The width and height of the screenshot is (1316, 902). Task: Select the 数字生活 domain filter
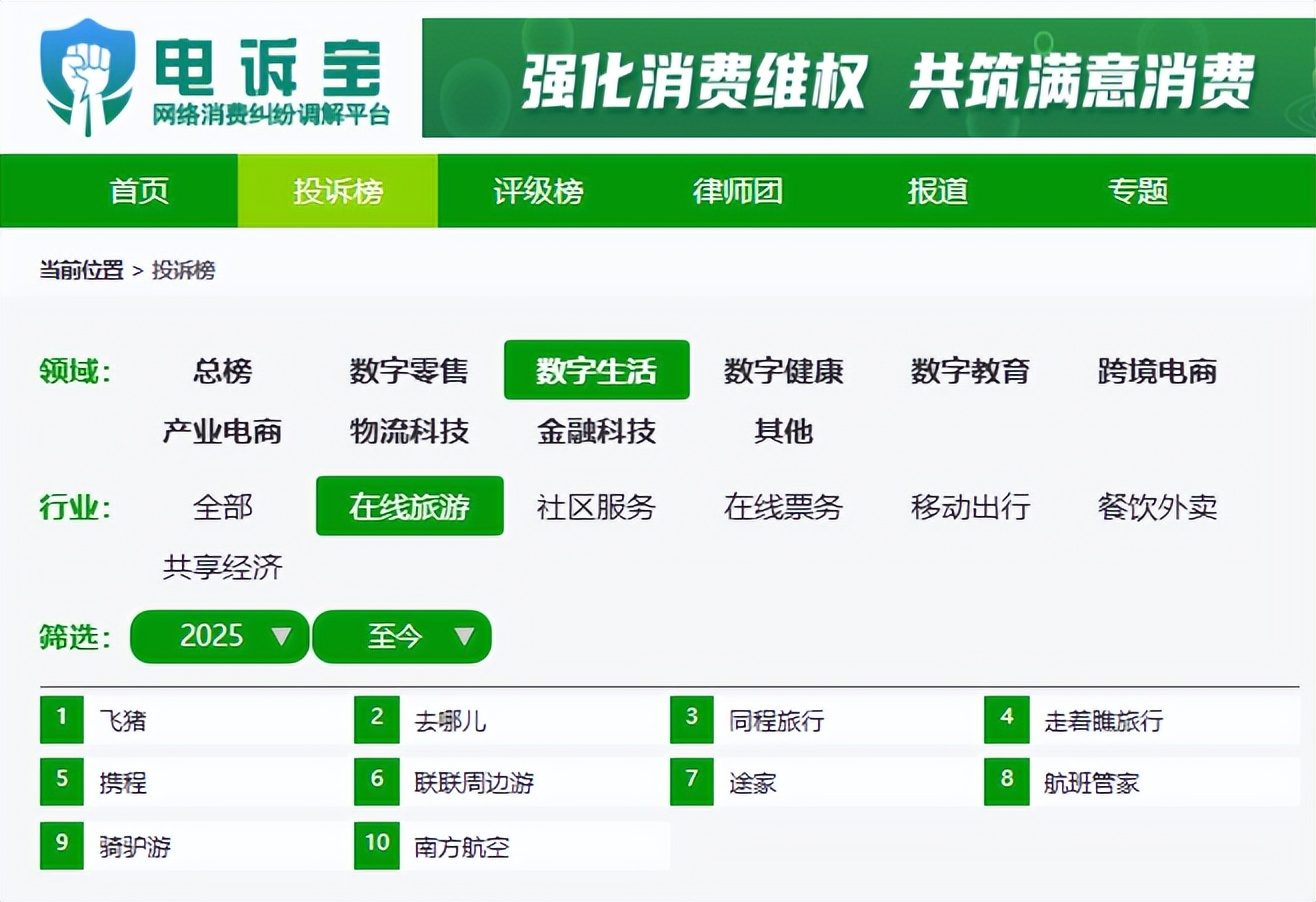[x=597, y=370]
